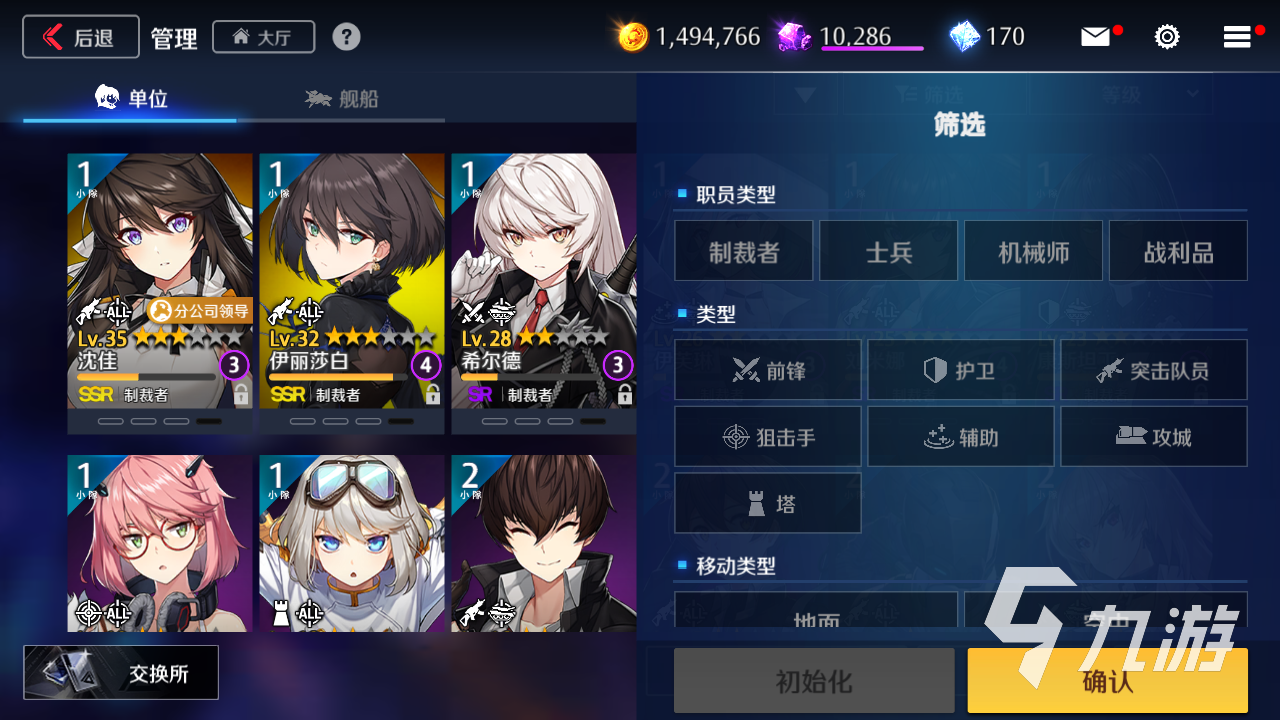Open the mail inbox icon
Image resolution: width=1280 pixels, height=720 pixels.
pos(1096,37)
